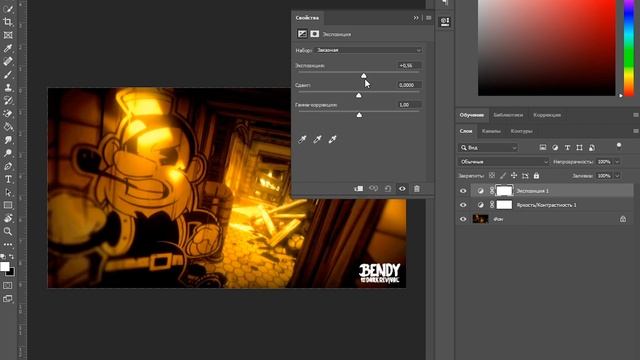Toggle lock position

(x=514, y=176)
